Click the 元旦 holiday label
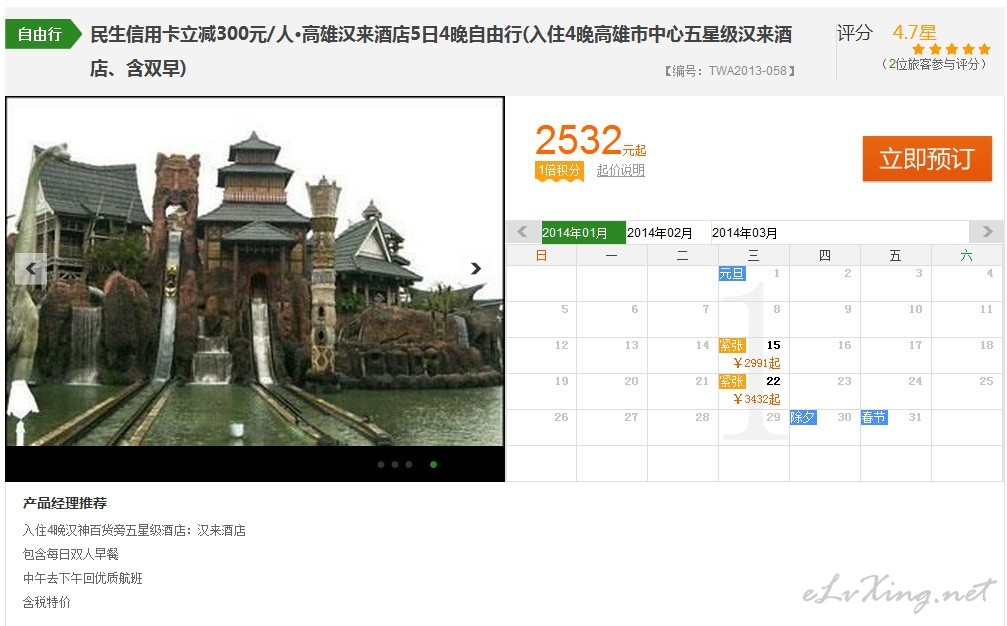Image resolution: width=1007 pixels, height=626 pixels. [731, 274]
